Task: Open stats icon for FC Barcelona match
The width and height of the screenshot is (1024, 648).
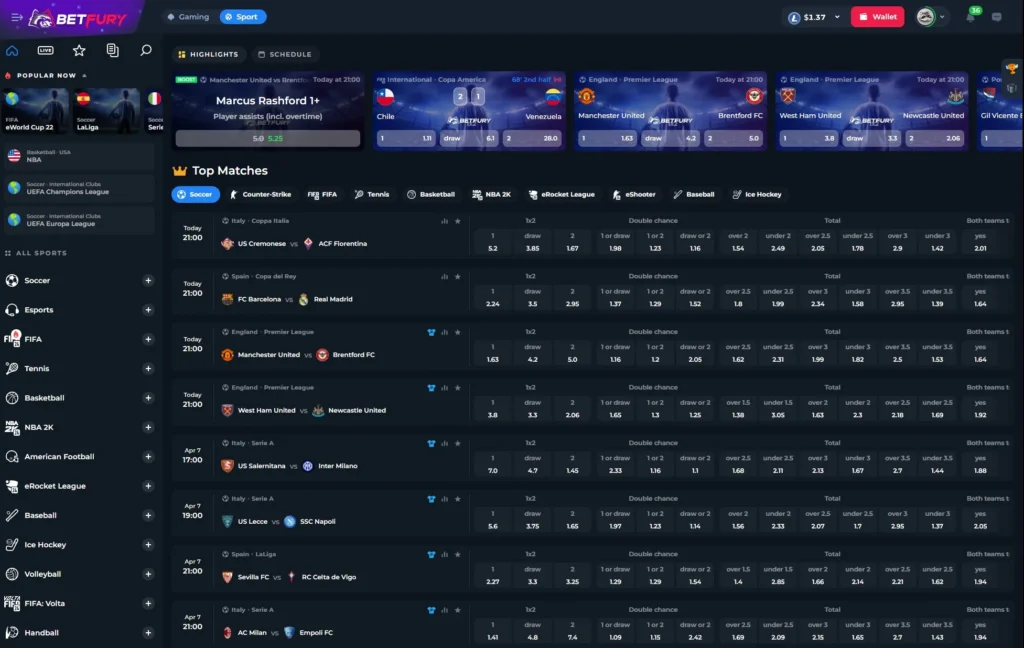Action: 445,276
